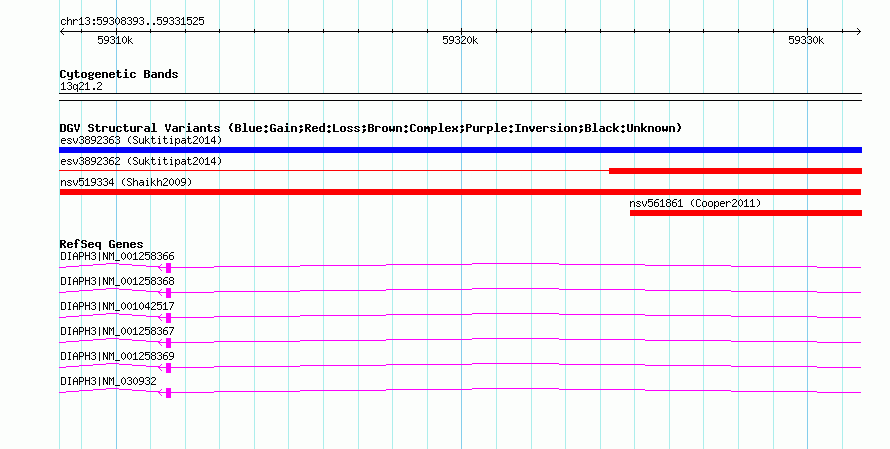This screenshot has height=449, width=890.
Task: Click the red nsv561861 loss bar
Action: tap(746, 213)
